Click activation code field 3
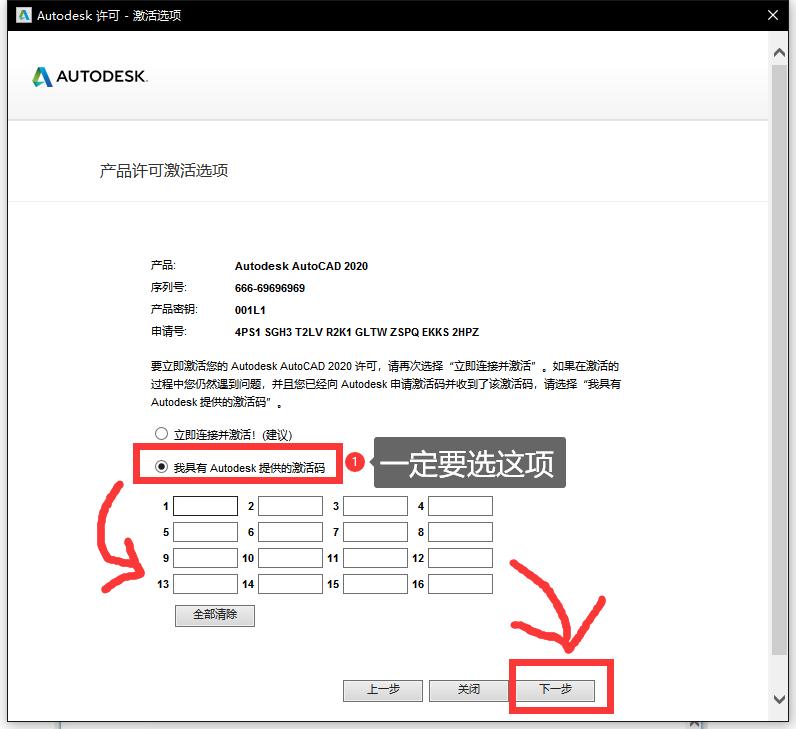 [375, 506]
